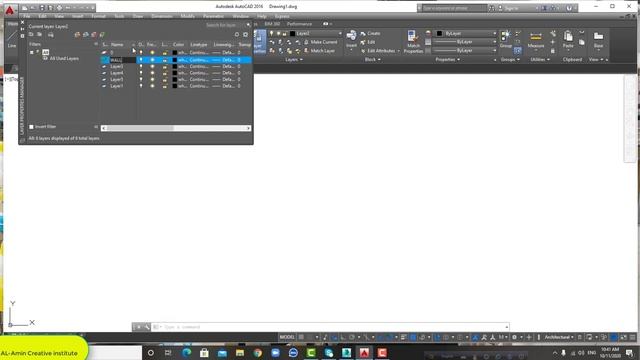Open Architectural units dropdown in status bar
Viewport: 640px width, 360px height.
pos(559,337)
